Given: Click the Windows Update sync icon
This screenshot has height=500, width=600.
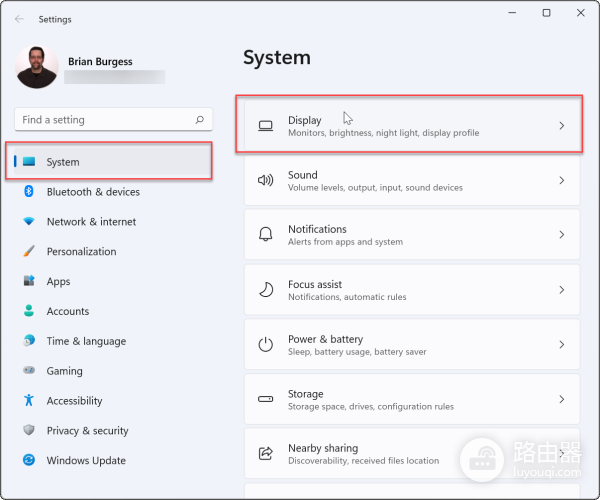Looking at the screenshot, I should click(29, 461).
